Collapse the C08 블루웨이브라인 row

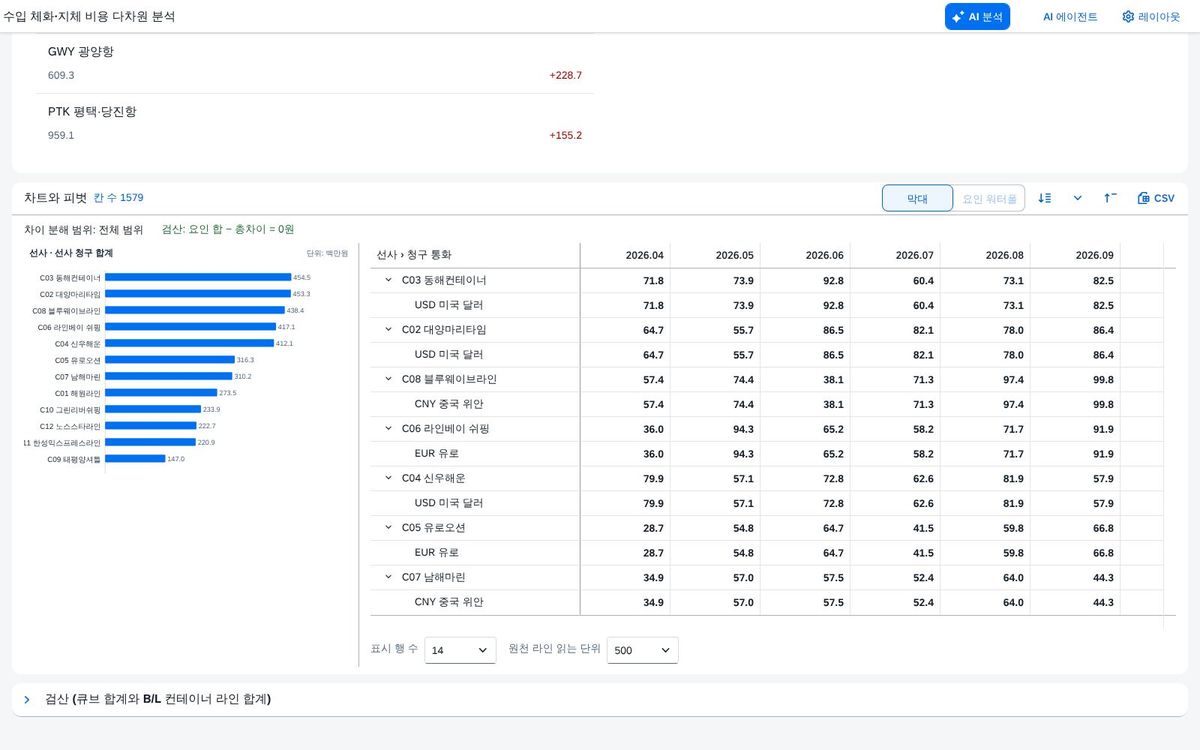(388, 379)
